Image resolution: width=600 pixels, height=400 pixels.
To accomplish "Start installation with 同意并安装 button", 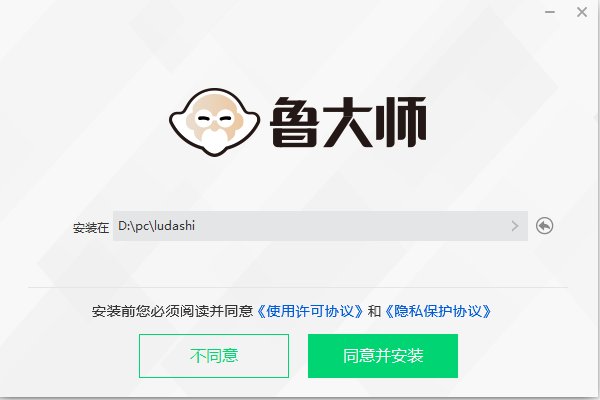I will click(383, 356).
